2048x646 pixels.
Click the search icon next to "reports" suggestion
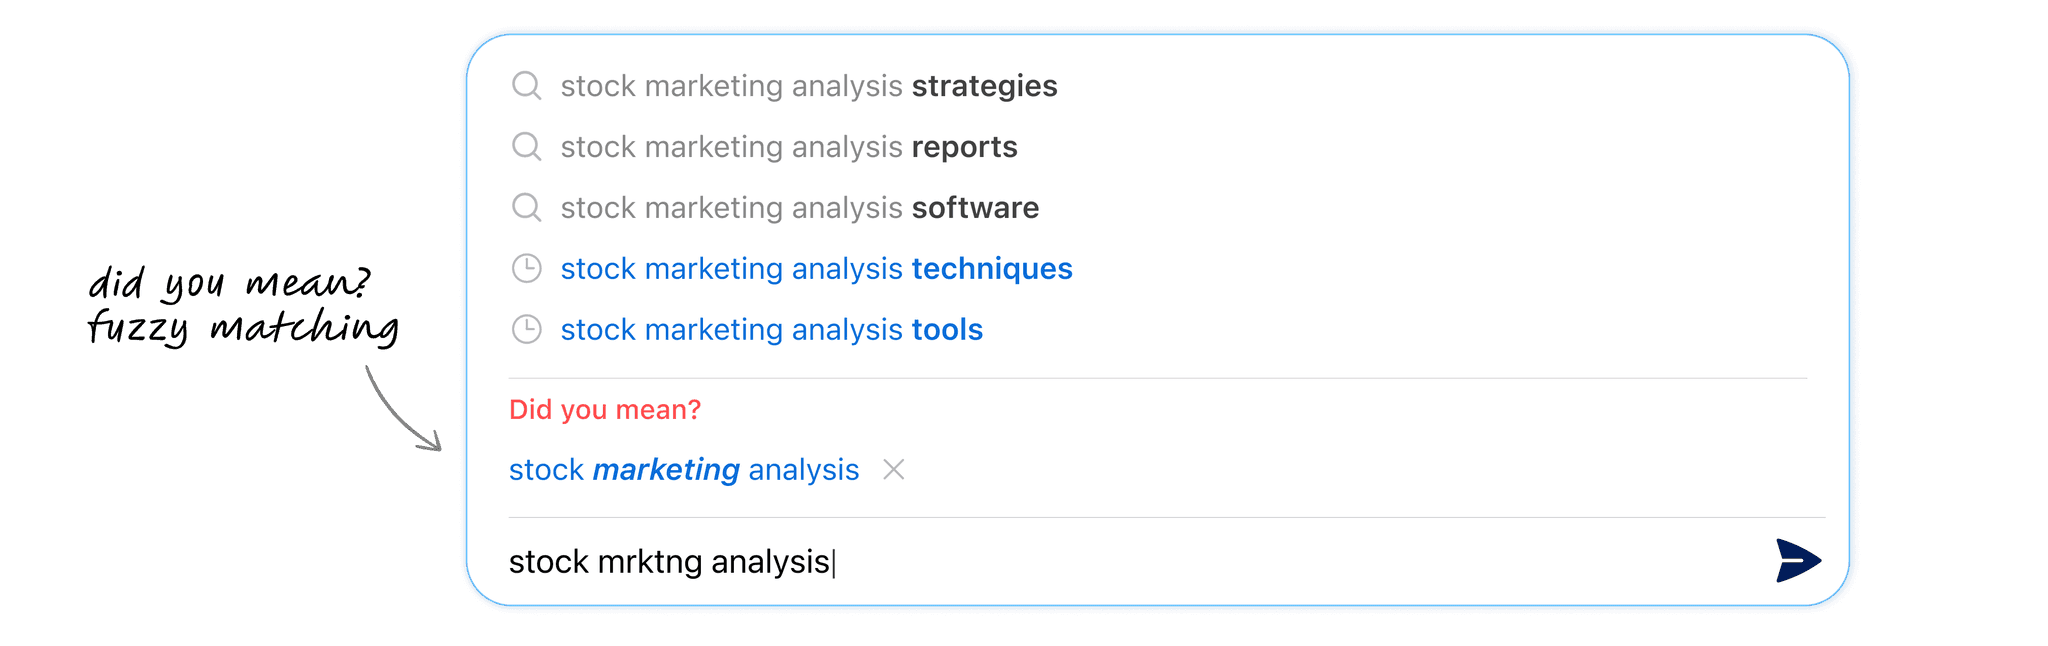(526, 147)
